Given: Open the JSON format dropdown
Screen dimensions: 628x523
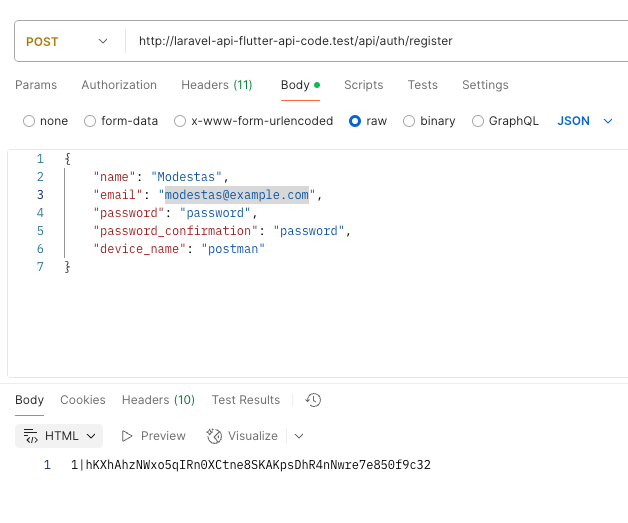Looking at the screenshot, I should coord(586,121).
